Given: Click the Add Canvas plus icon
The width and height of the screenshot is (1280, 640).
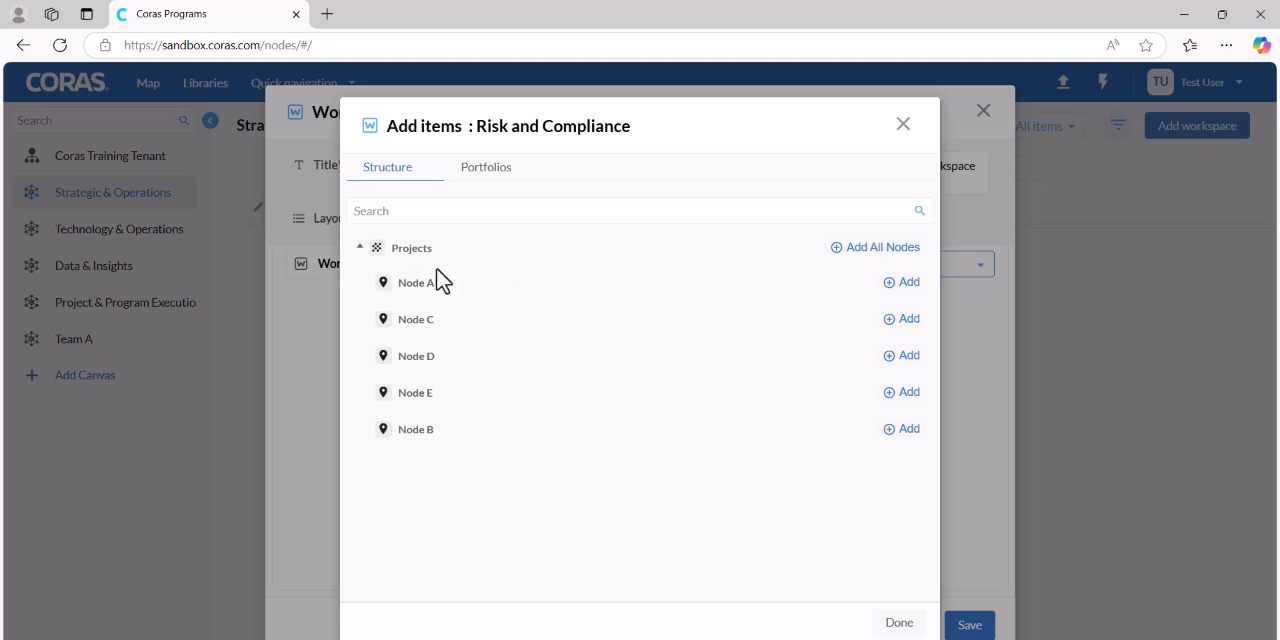Looking at the screenshot, I should 32,375.
